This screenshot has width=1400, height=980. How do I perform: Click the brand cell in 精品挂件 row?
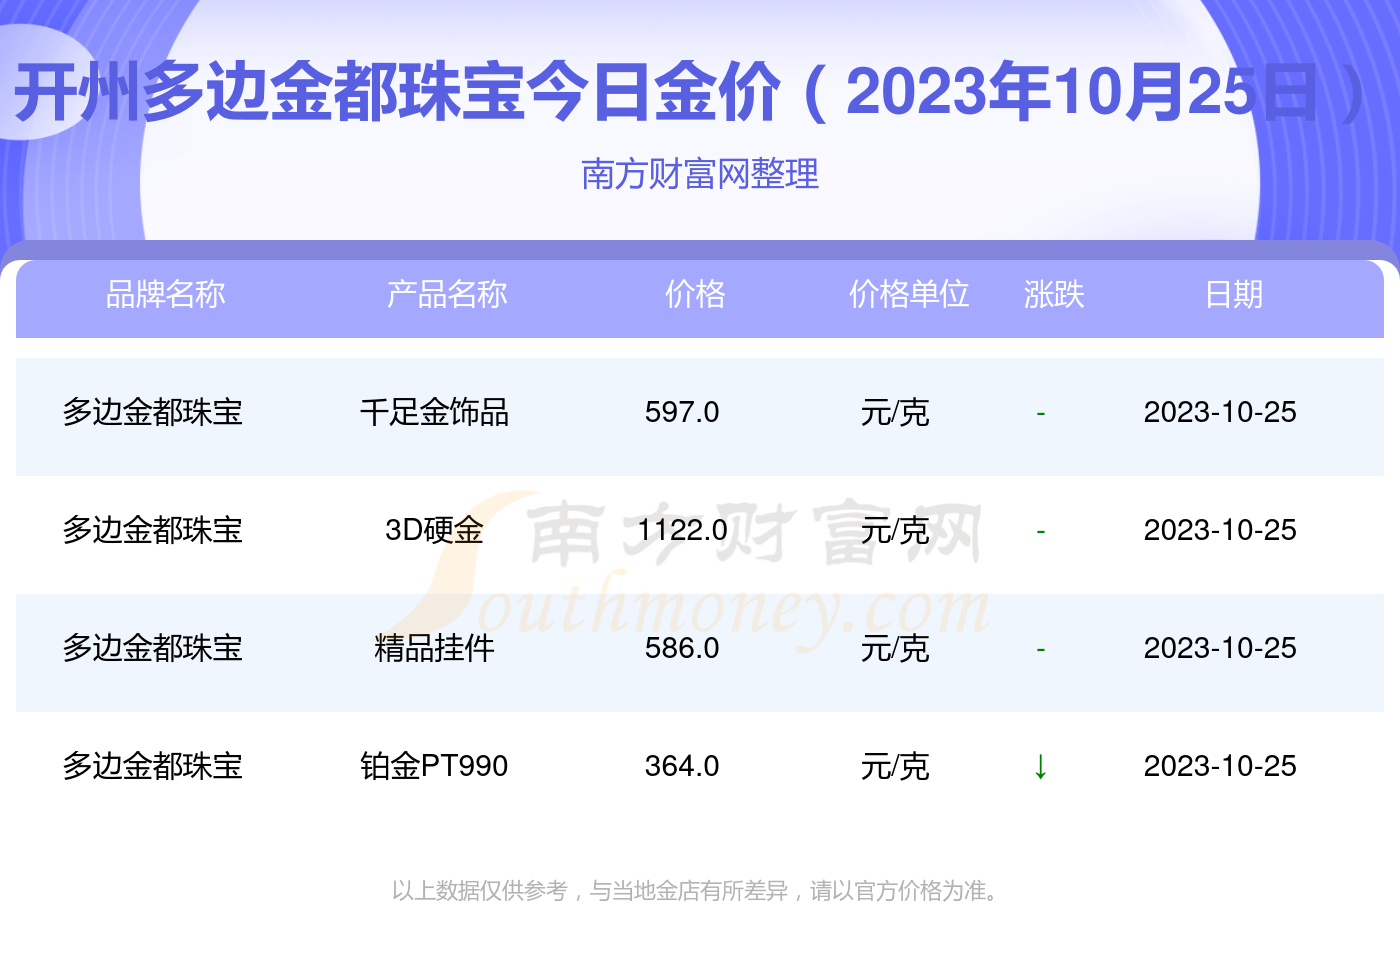153,648
